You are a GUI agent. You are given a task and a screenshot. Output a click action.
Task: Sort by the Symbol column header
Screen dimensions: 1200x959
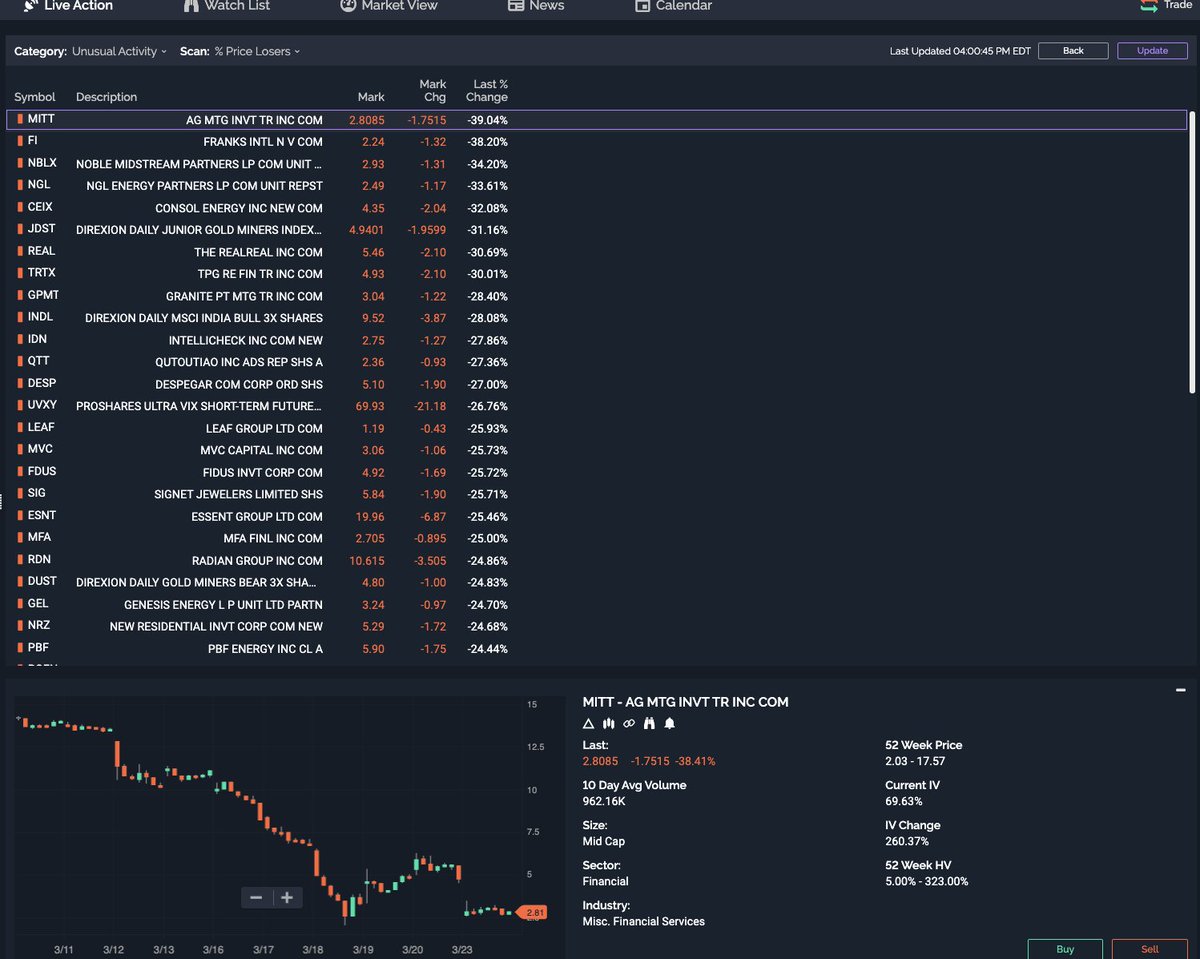coord(35,97)
